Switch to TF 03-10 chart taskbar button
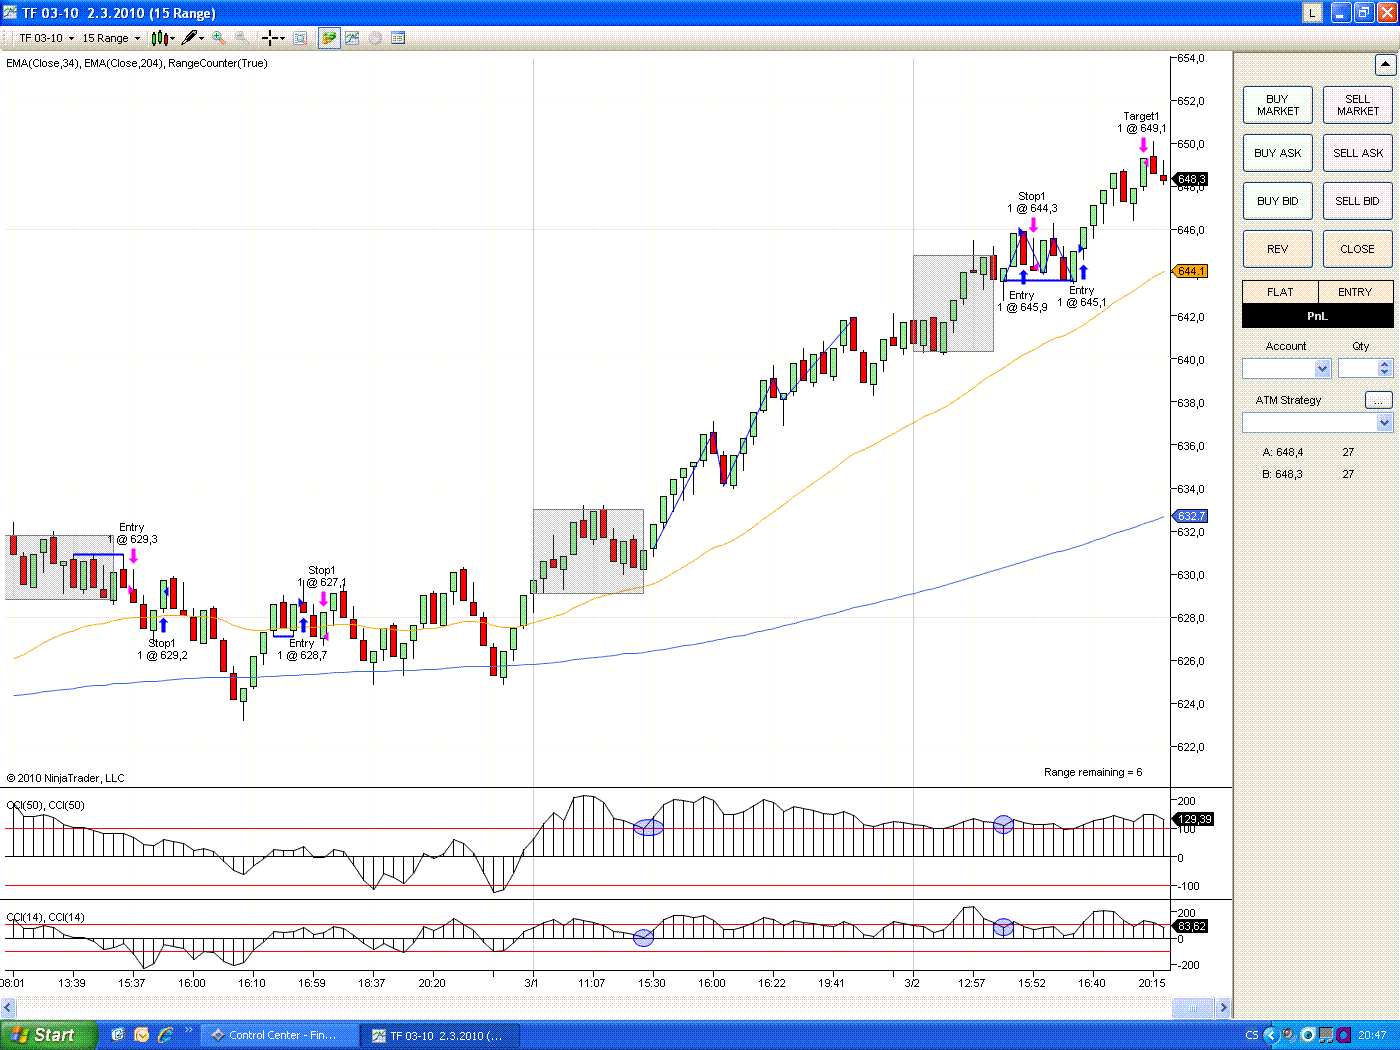This screenshot has height=1050, width=1400. pyautogui.click(x=441, y=1036)
